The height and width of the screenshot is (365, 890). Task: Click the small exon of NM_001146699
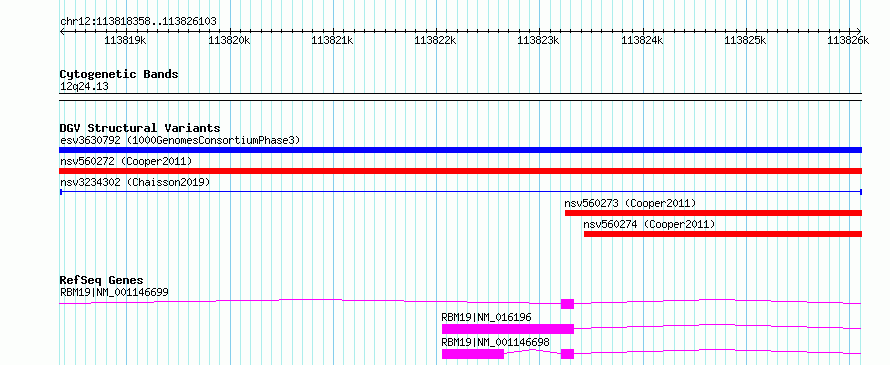click(568, 304)
